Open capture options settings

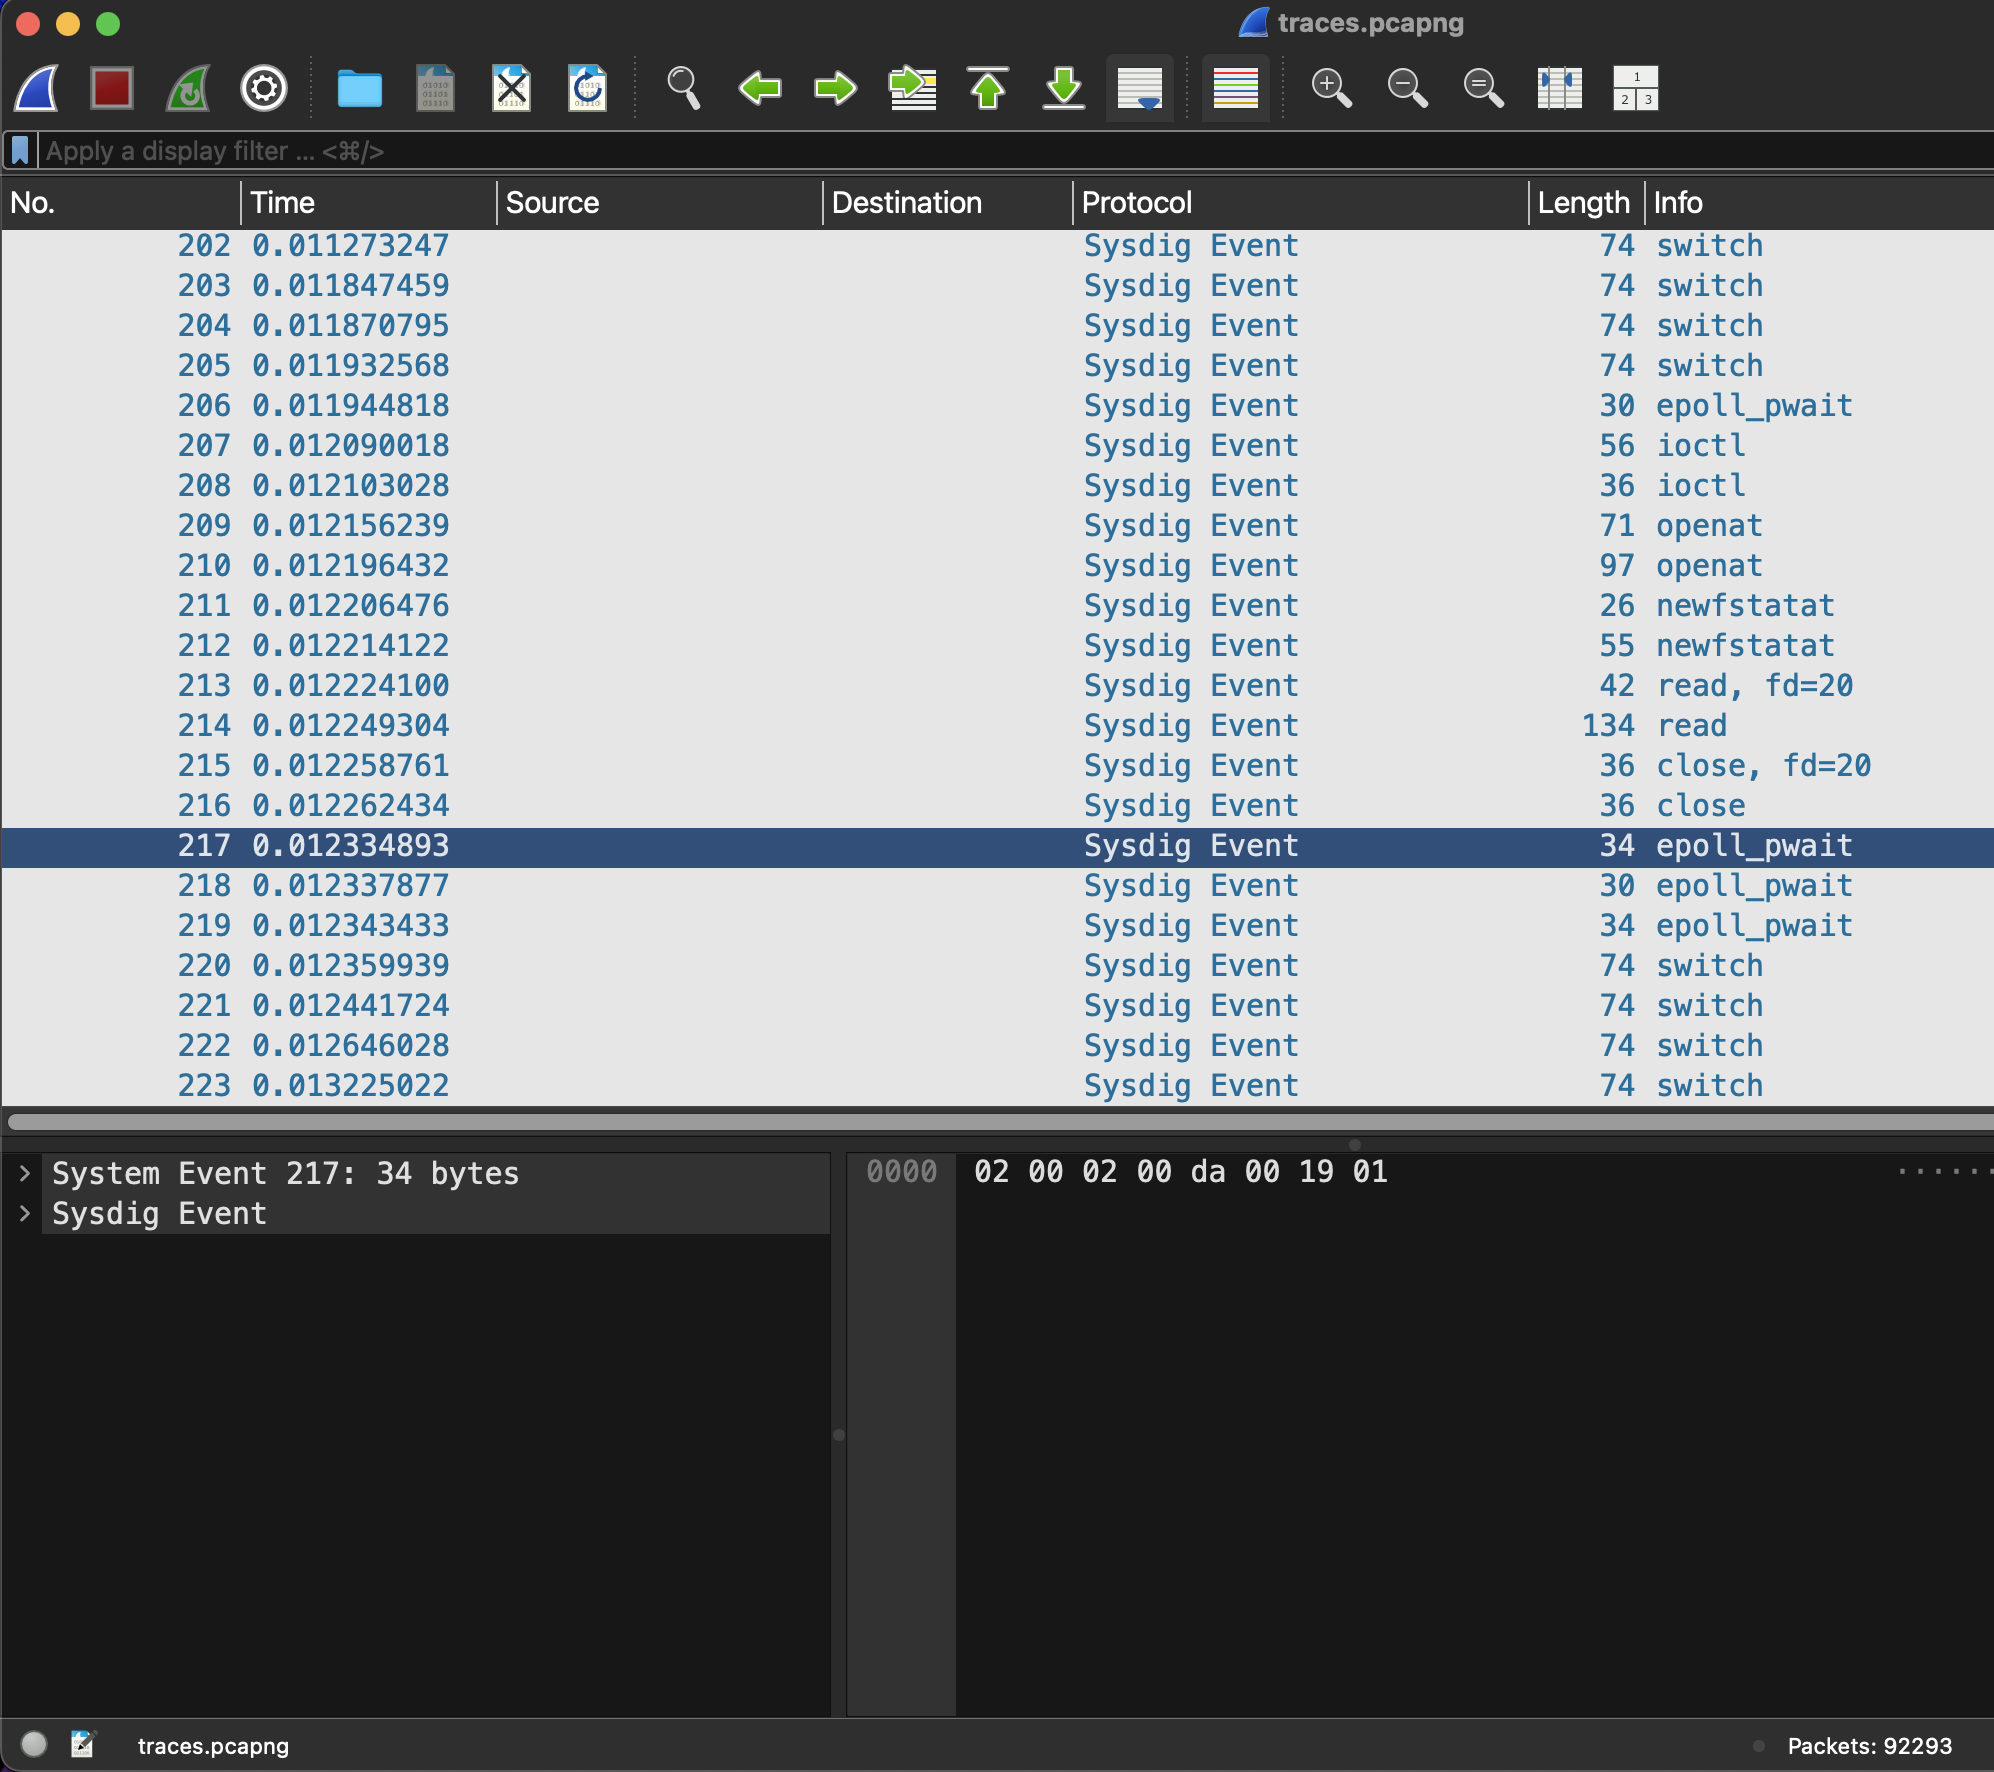(x=263, y=88)
